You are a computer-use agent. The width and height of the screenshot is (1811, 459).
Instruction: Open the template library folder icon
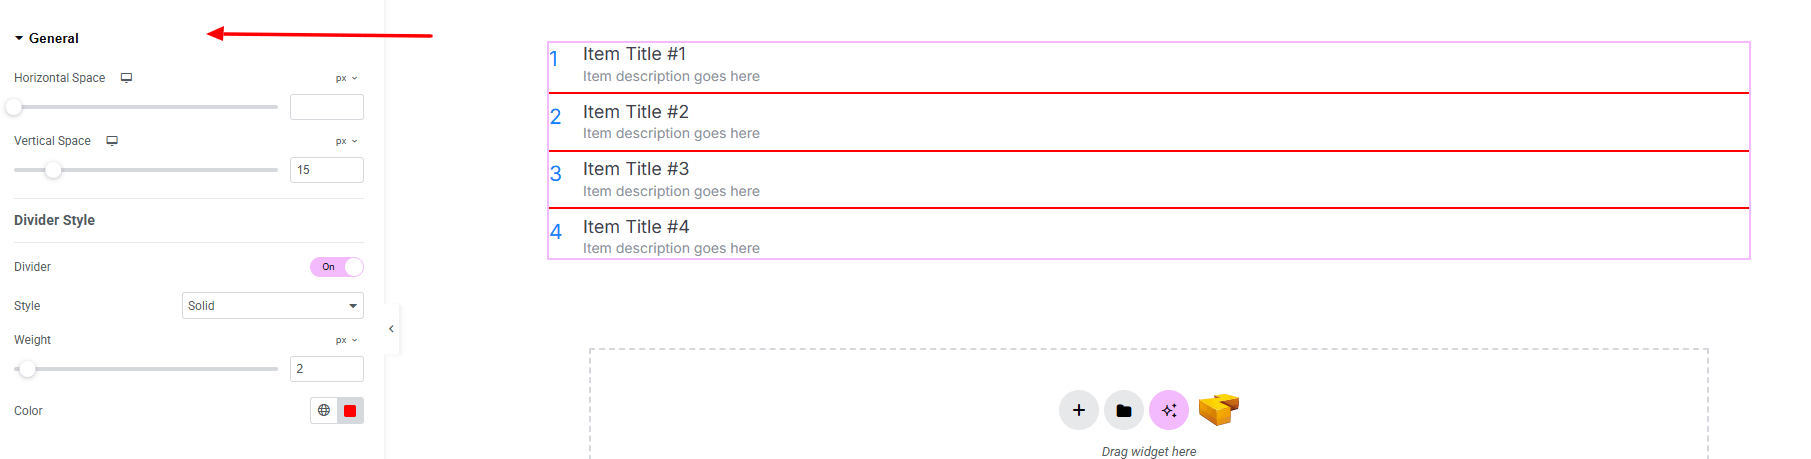[x=1124, y=410]
